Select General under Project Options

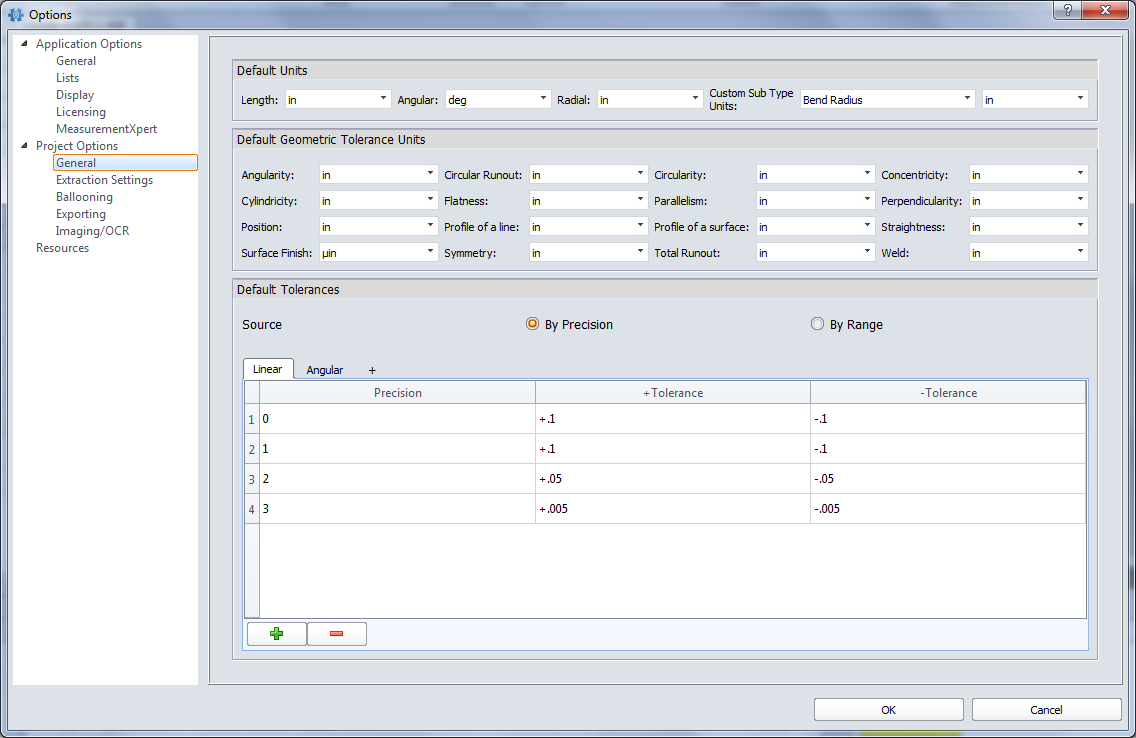(x=125, y=163)
